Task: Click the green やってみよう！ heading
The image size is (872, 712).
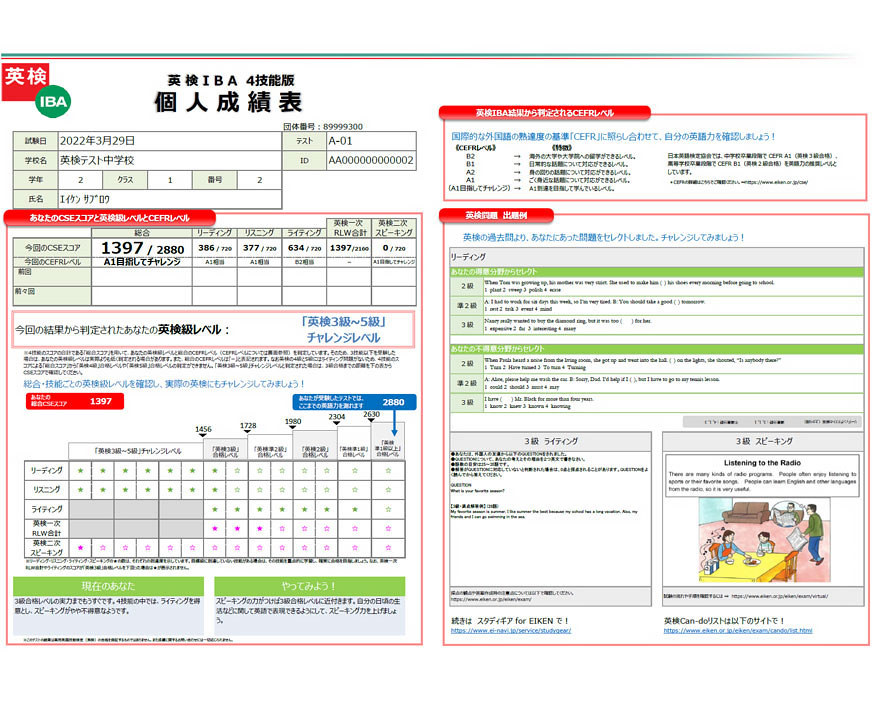Action: point(309,586)
